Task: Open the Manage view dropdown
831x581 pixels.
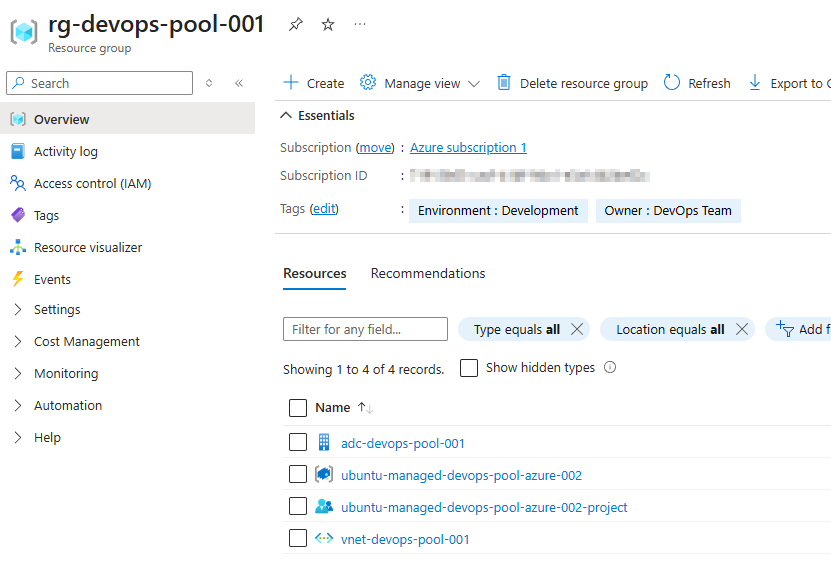Action: [420, 83]
